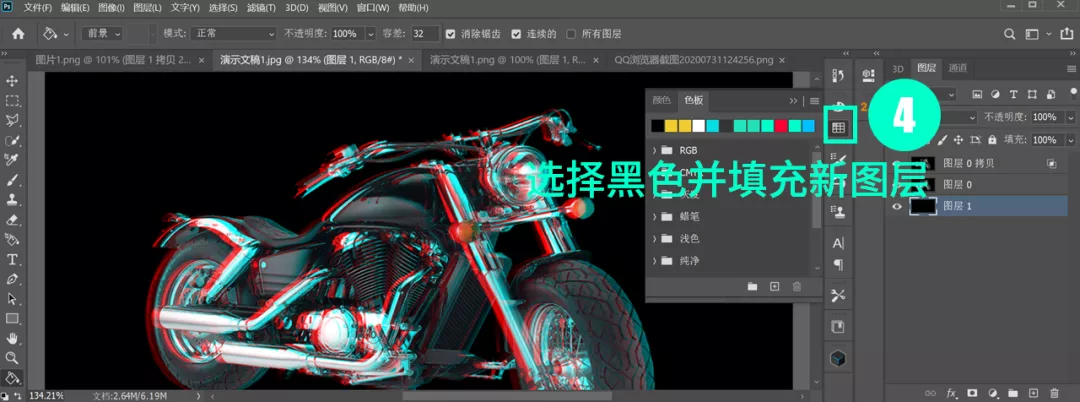Viewport: 1080px width, 402px height.
Task: Toggle 消除锯齿 checkbox
Action: click(450, 34)
